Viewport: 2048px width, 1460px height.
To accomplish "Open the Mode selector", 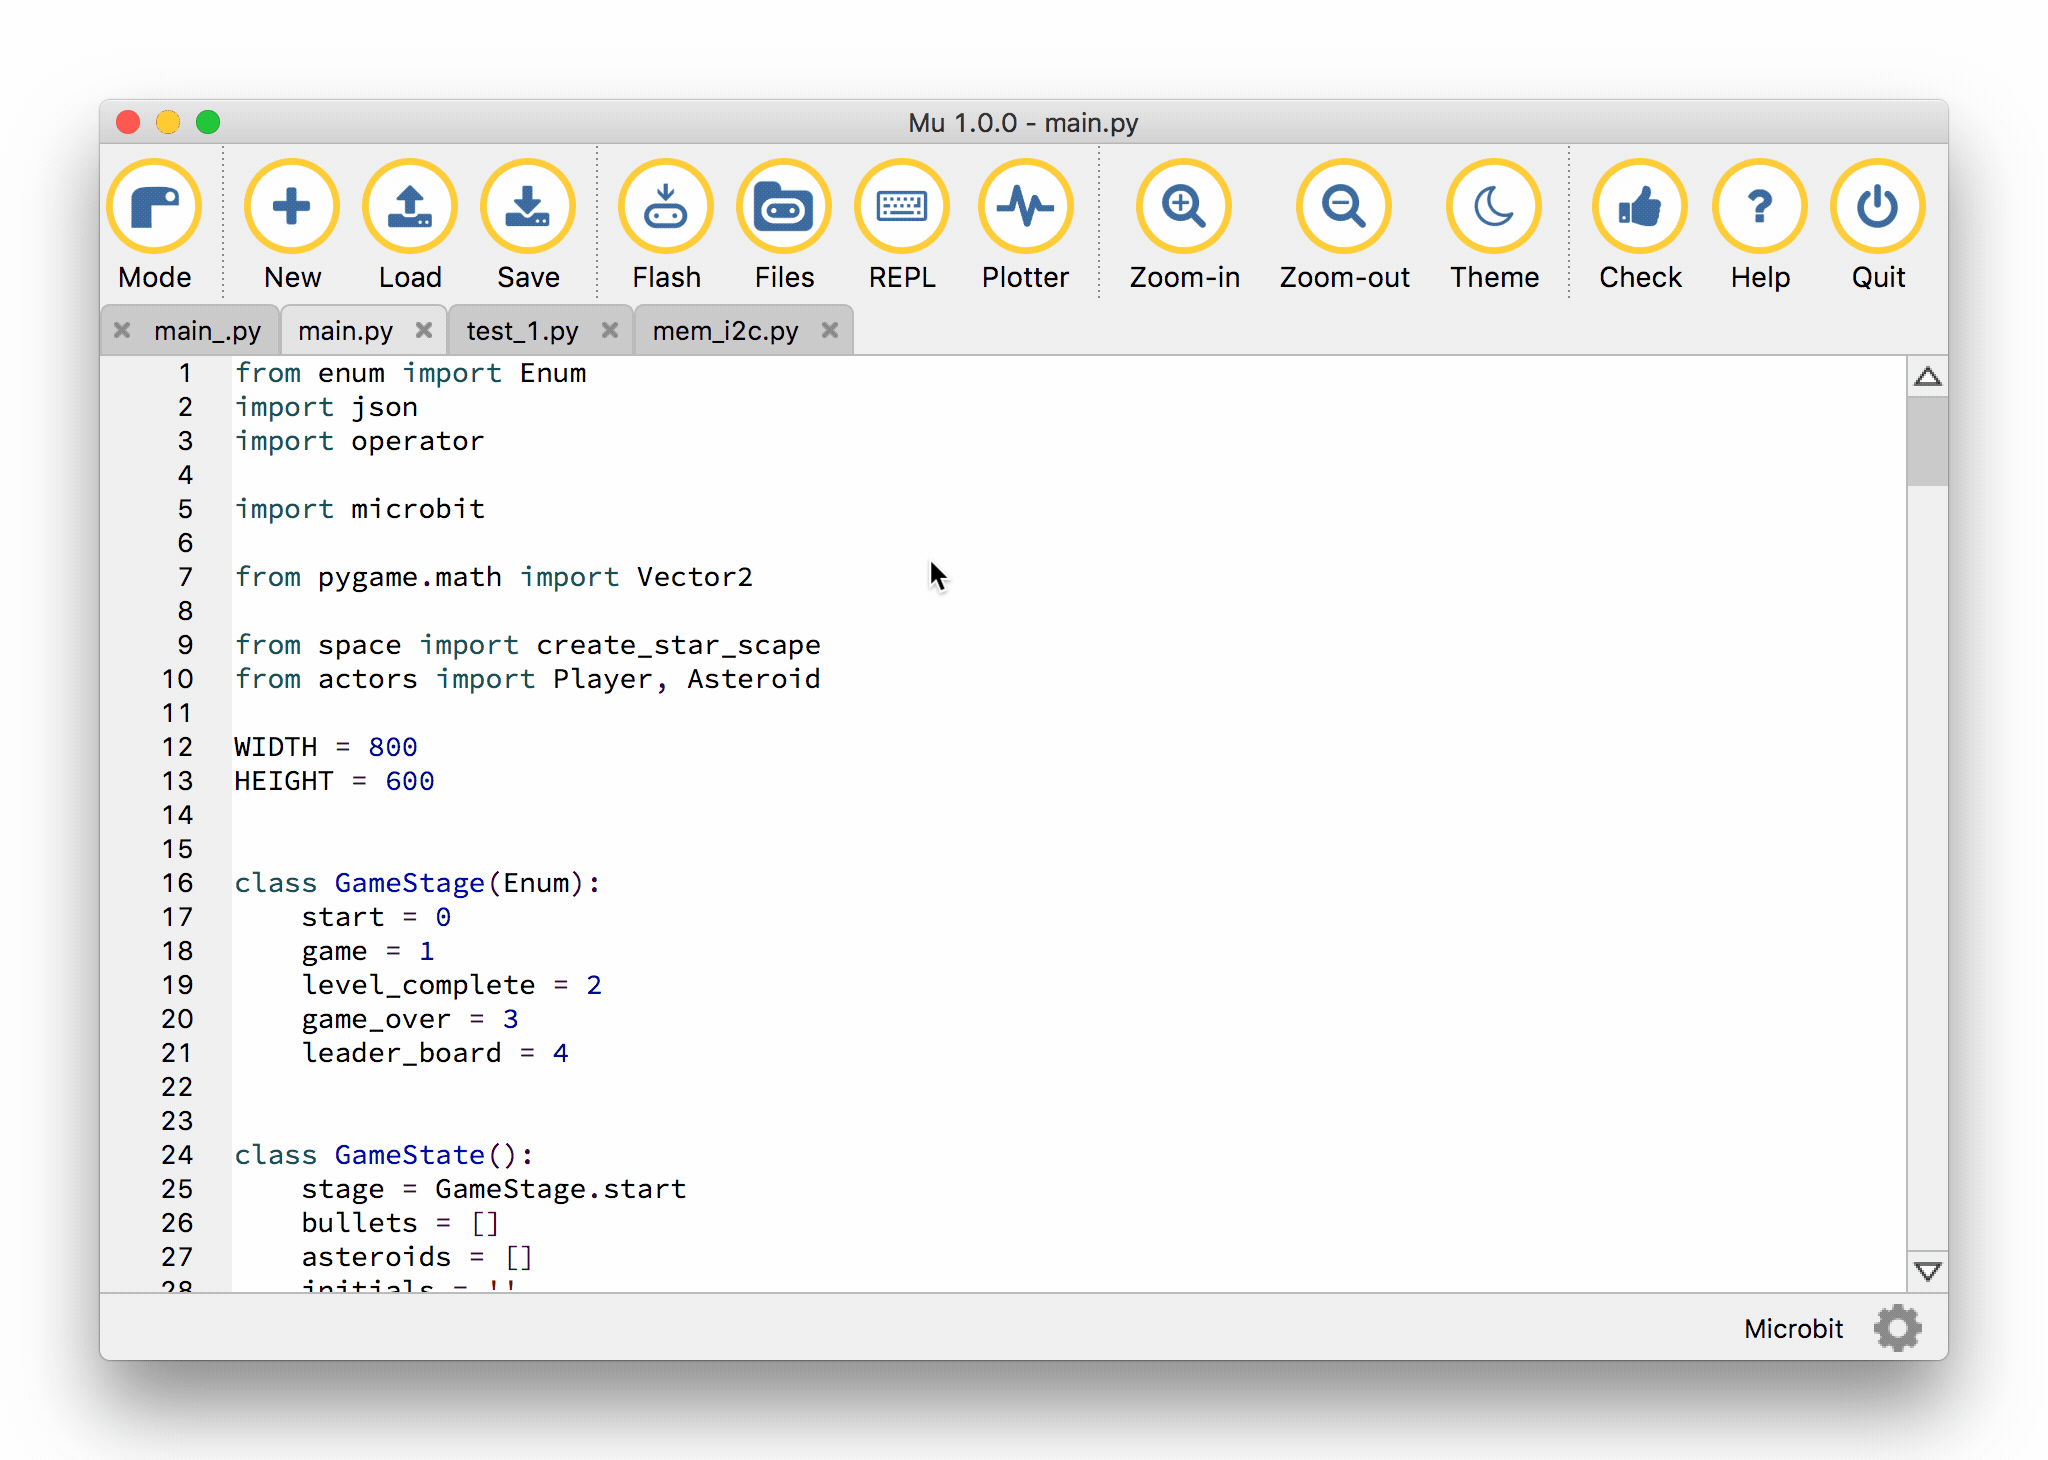I will pyautogui.click(x=154, y=208).
